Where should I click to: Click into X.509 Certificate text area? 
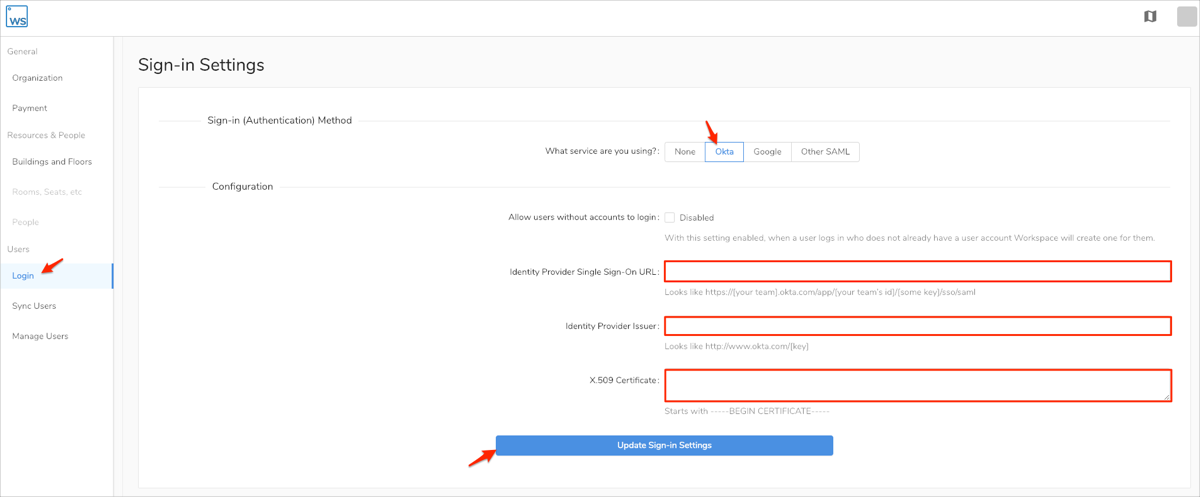click(x=917, y=385)
